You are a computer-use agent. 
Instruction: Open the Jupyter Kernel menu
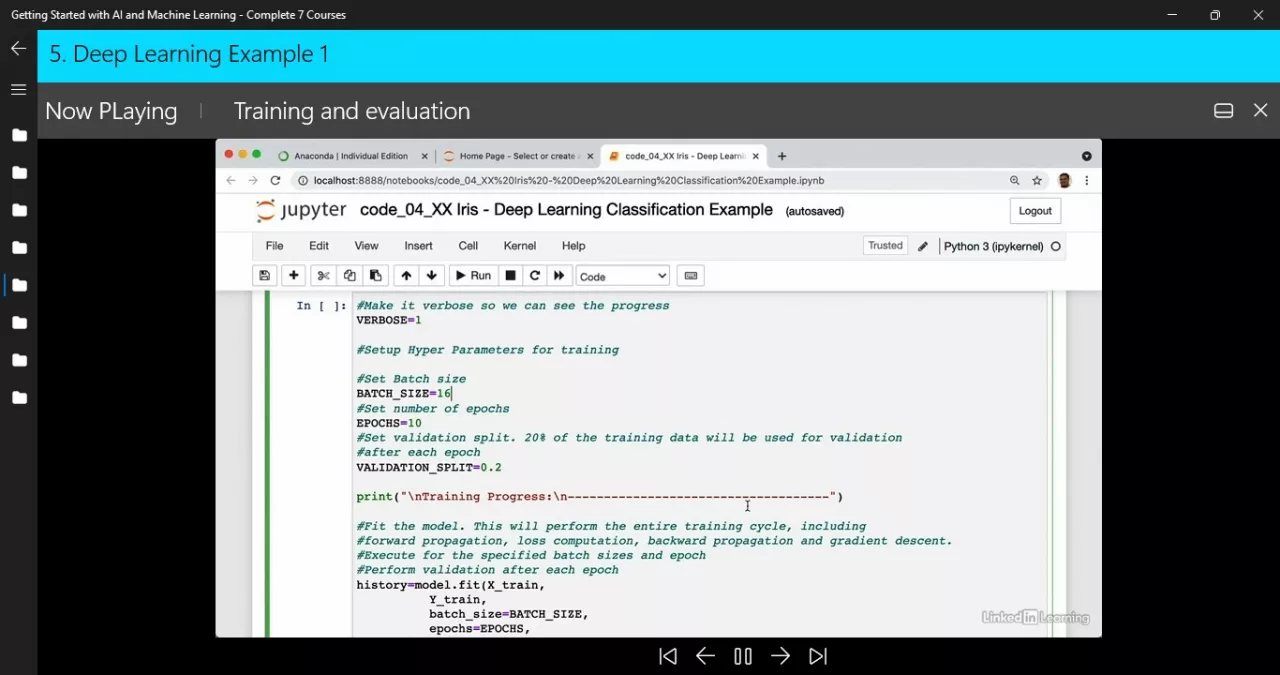coord(520,246)
